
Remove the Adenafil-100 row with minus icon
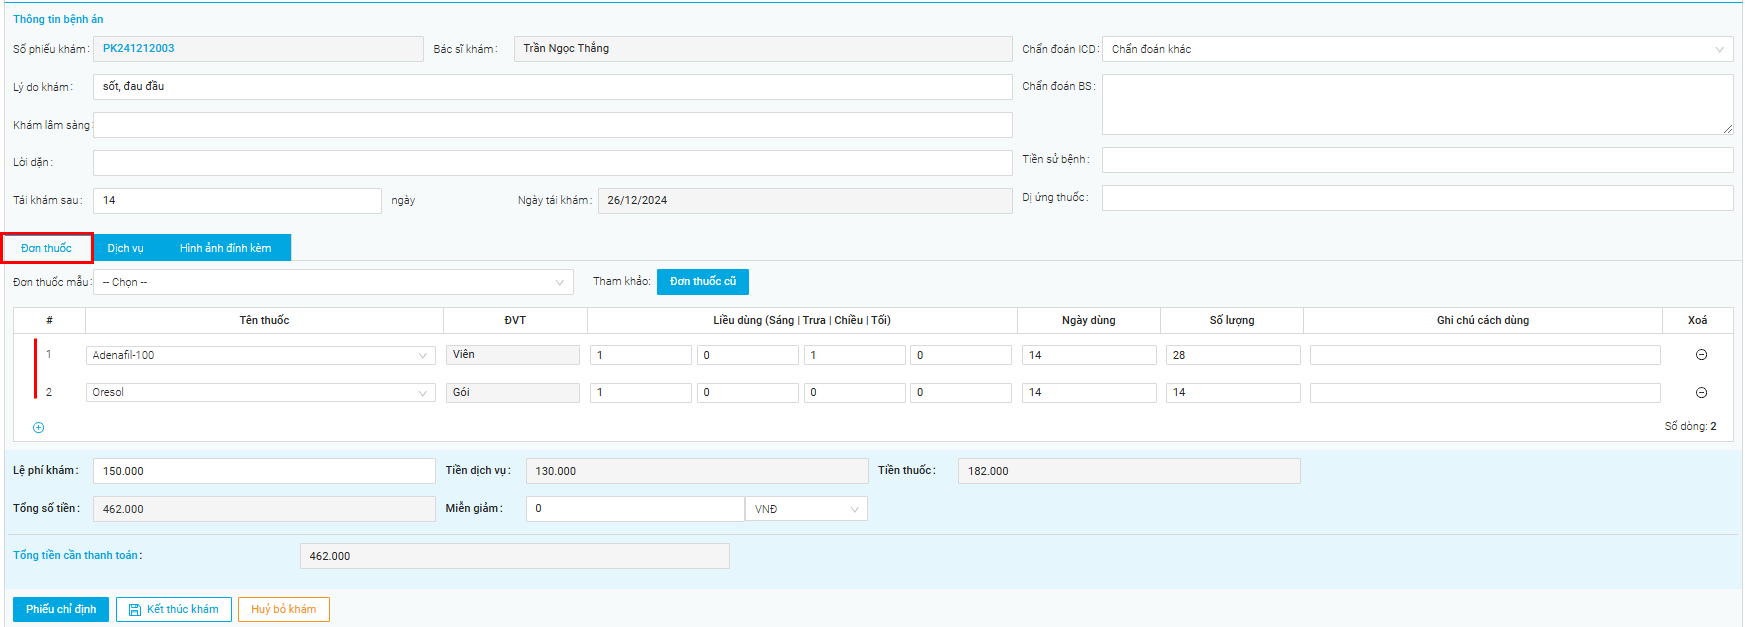click(1701, 355)
